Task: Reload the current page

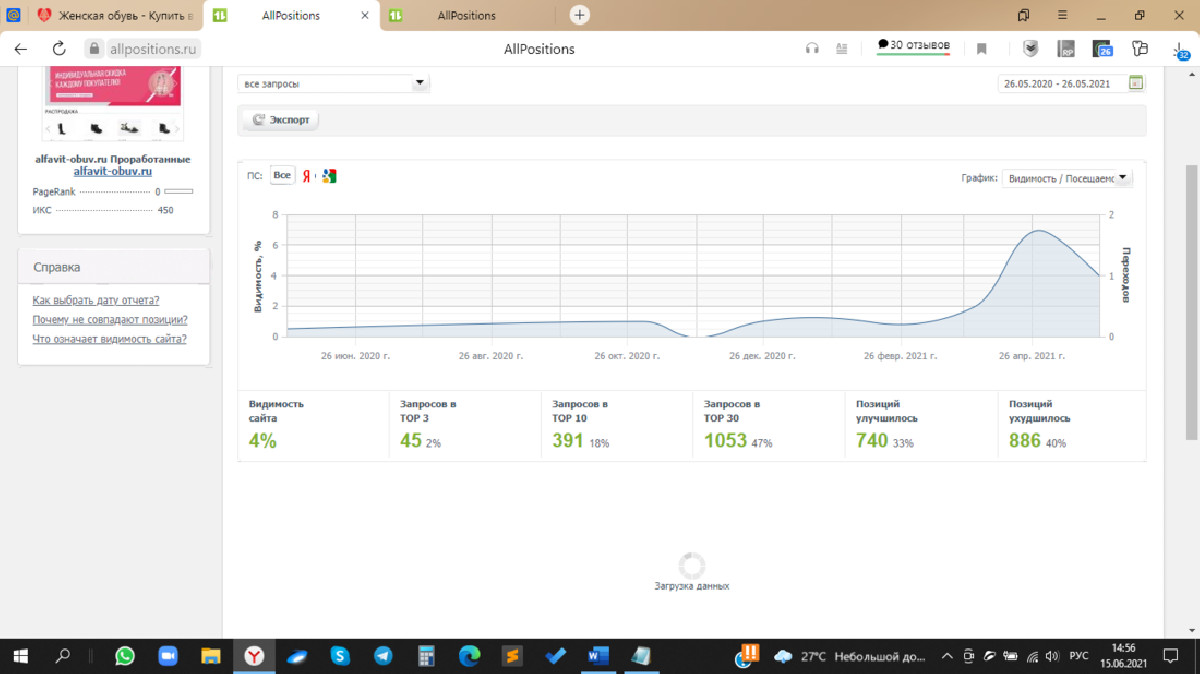Action: [x=58, y=48]
